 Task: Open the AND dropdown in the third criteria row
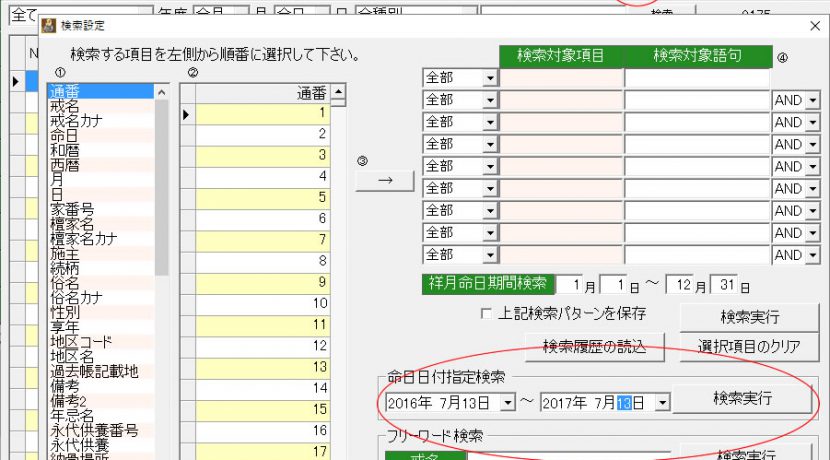pos(813,123)
